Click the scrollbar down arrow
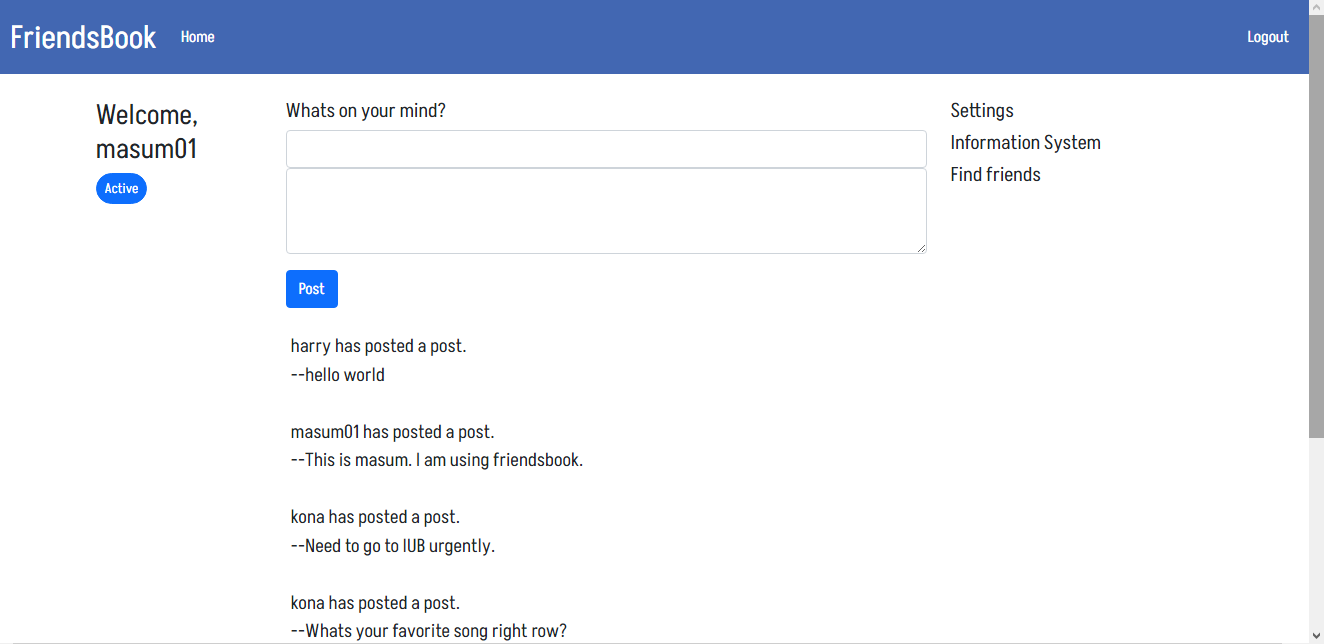The height and width of the screenshot is (644, 1324). click(x=1316, y=635)
